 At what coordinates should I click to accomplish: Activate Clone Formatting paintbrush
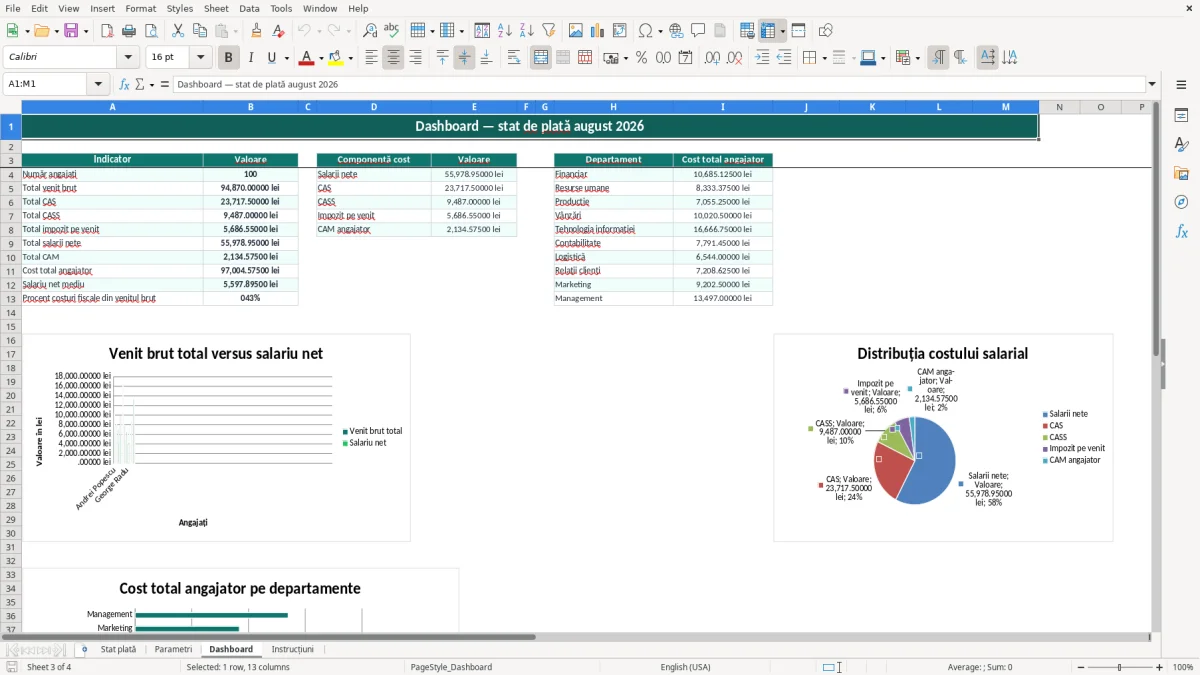256,31
